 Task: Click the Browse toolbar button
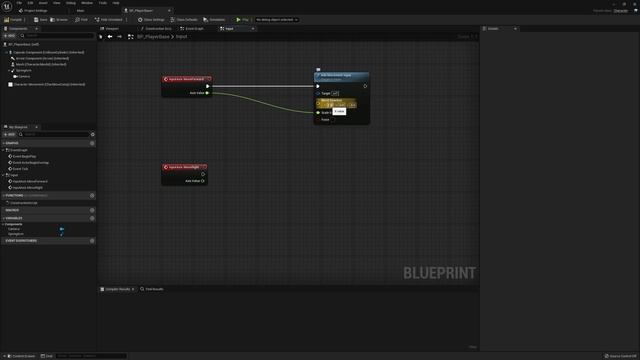coord(59,20)
